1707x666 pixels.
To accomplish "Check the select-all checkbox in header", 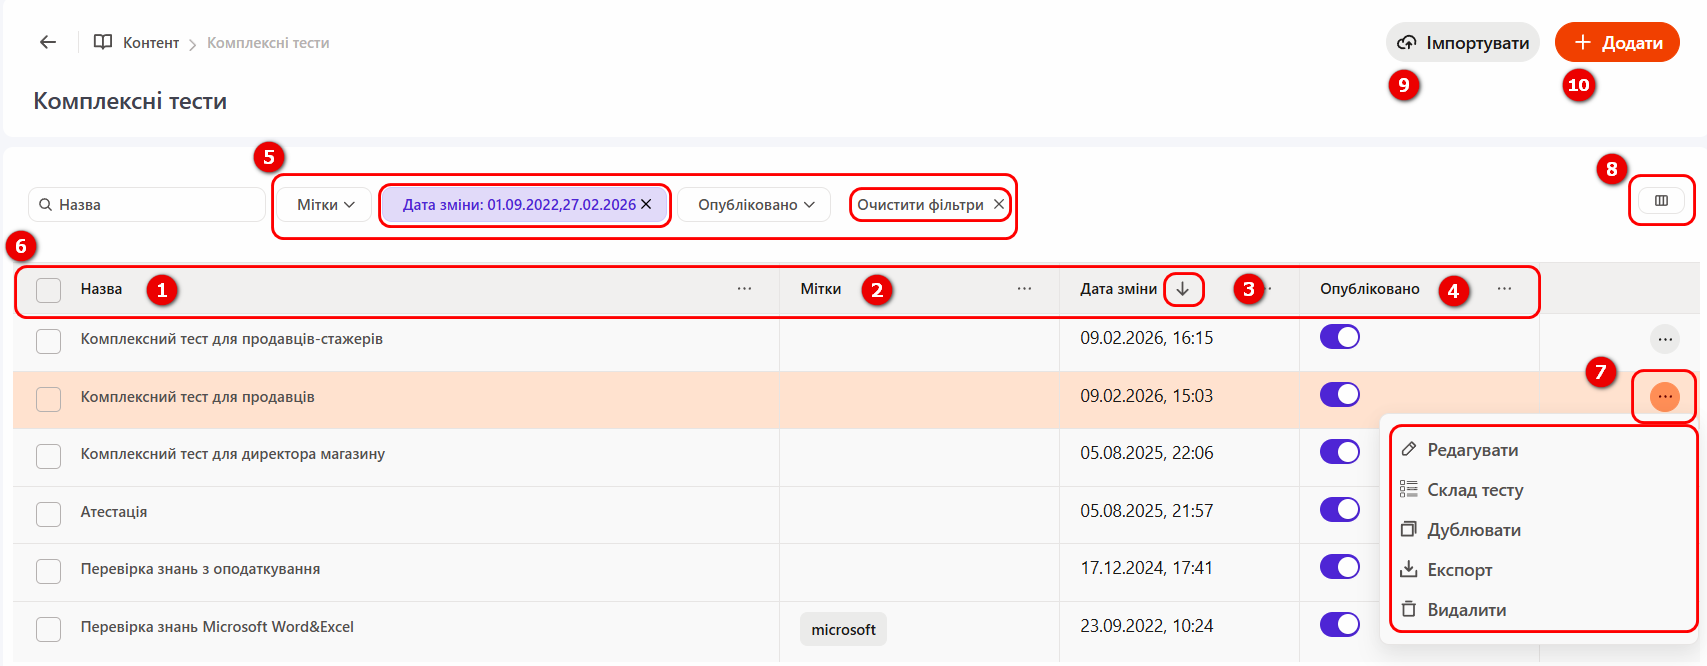I will tap(49, 290).
